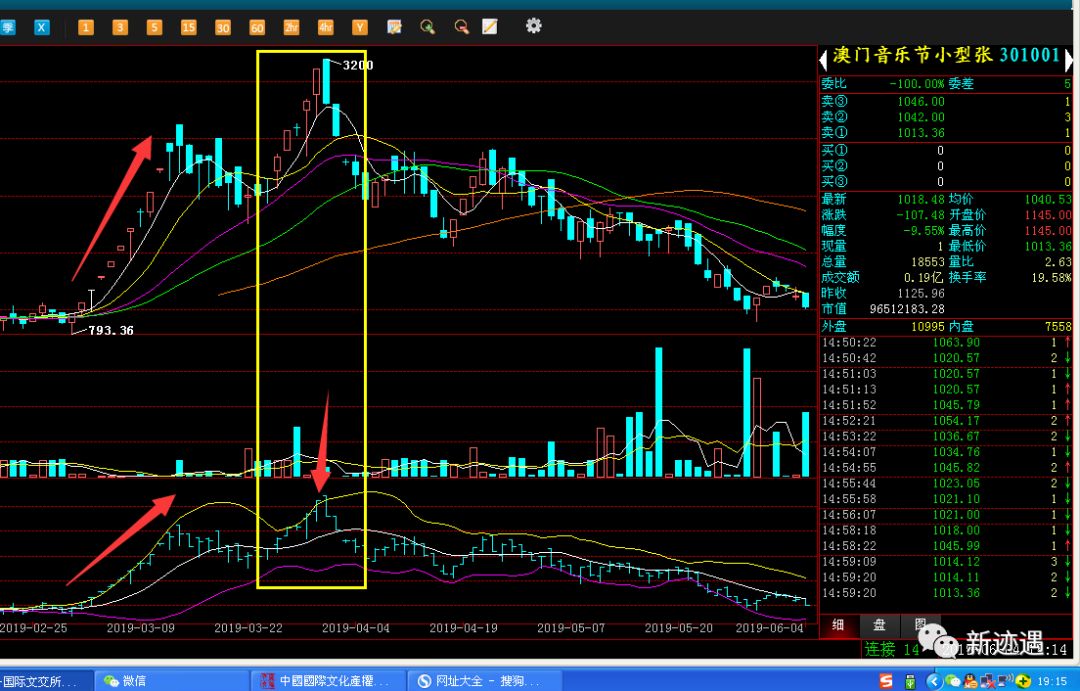The height and width of the screenshot is (691, 1080).
Task: Click the blue 季 quarterly period button
Action: coord(8,28)
